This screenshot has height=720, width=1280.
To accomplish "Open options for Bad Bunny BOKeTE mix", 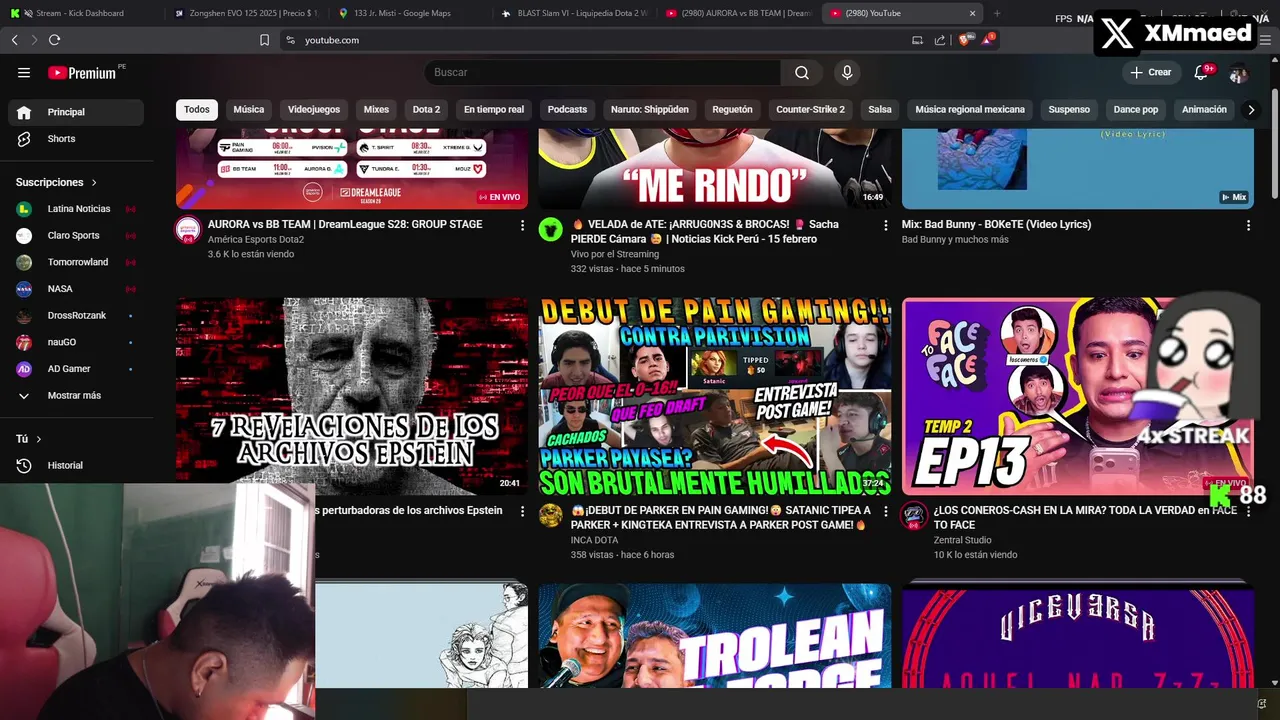I will pyautogui.click(x=1248, y=226).
